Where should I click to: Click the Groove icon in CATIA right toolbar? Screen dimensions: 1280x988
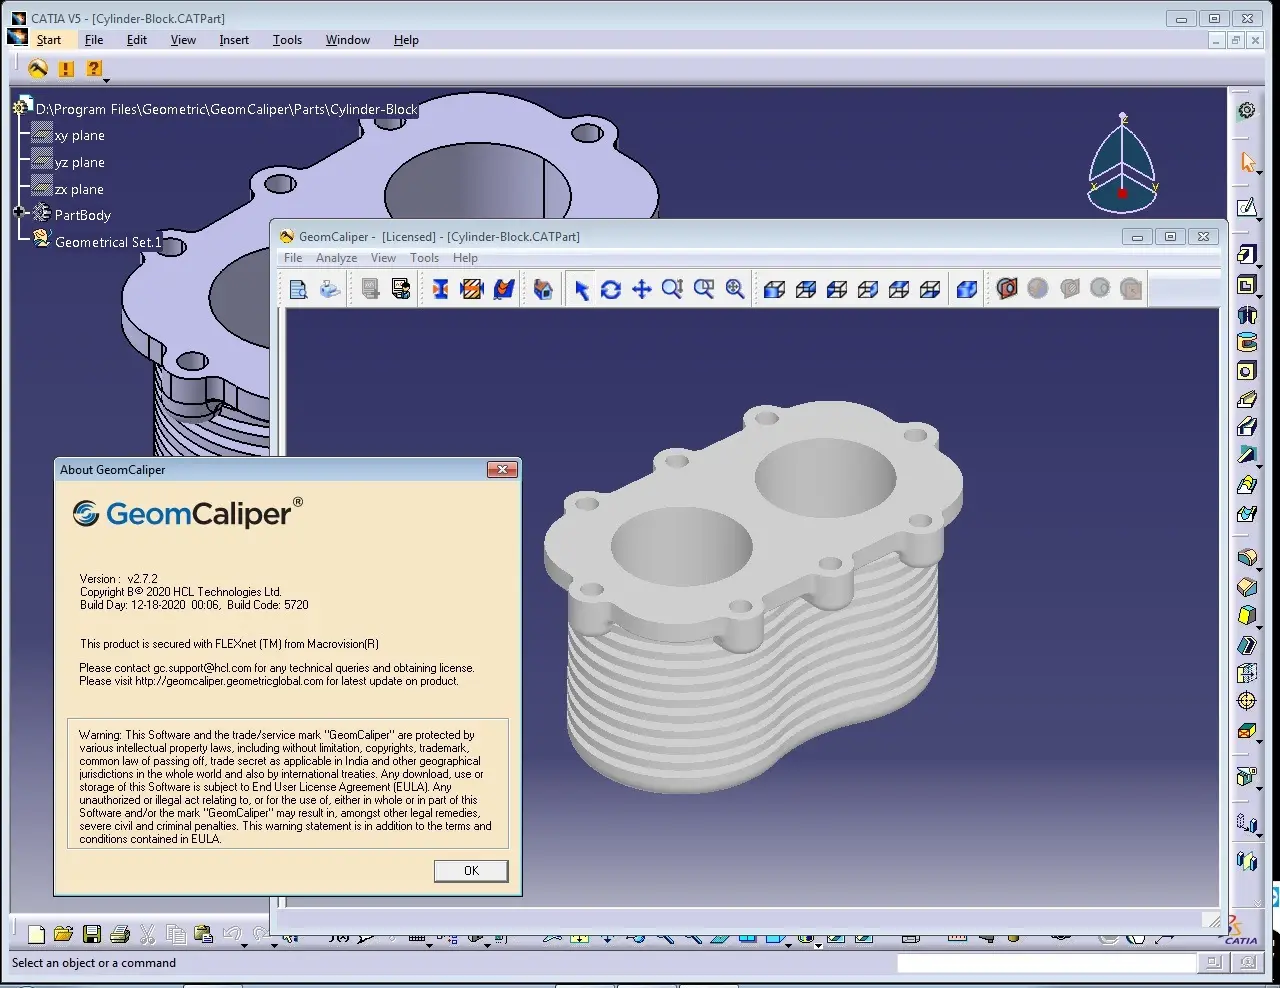1246,342
